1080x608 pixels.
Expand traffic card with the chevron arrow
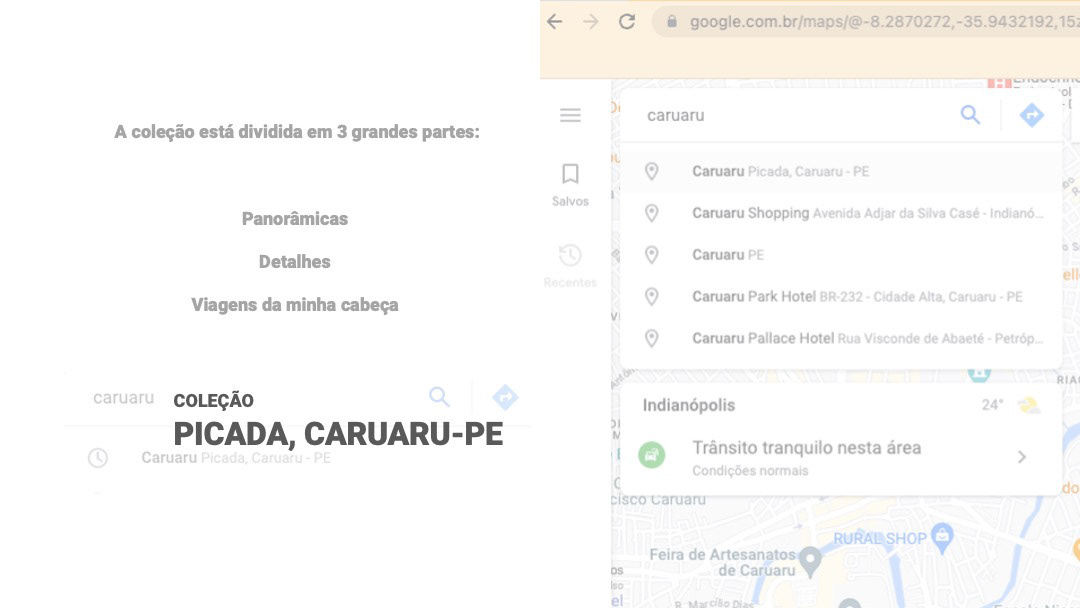point(1022,457)
